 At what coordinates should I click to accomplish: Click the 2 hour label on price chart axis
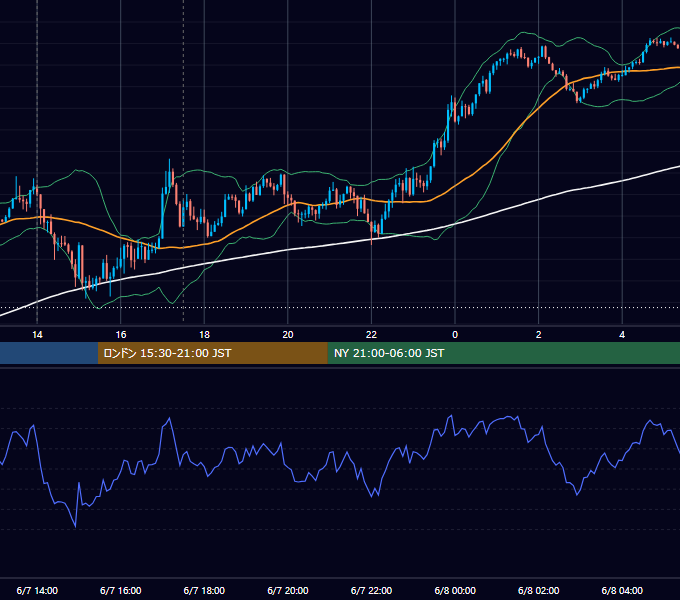(x=539, y=335)
